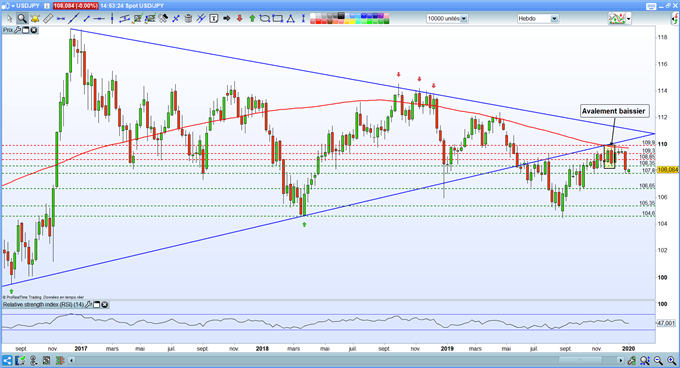Select the vertical measure arrow tool
Image resolution: width=680 pixels, height=368 pixels.
pyautogui.click(x=303, y=19)
